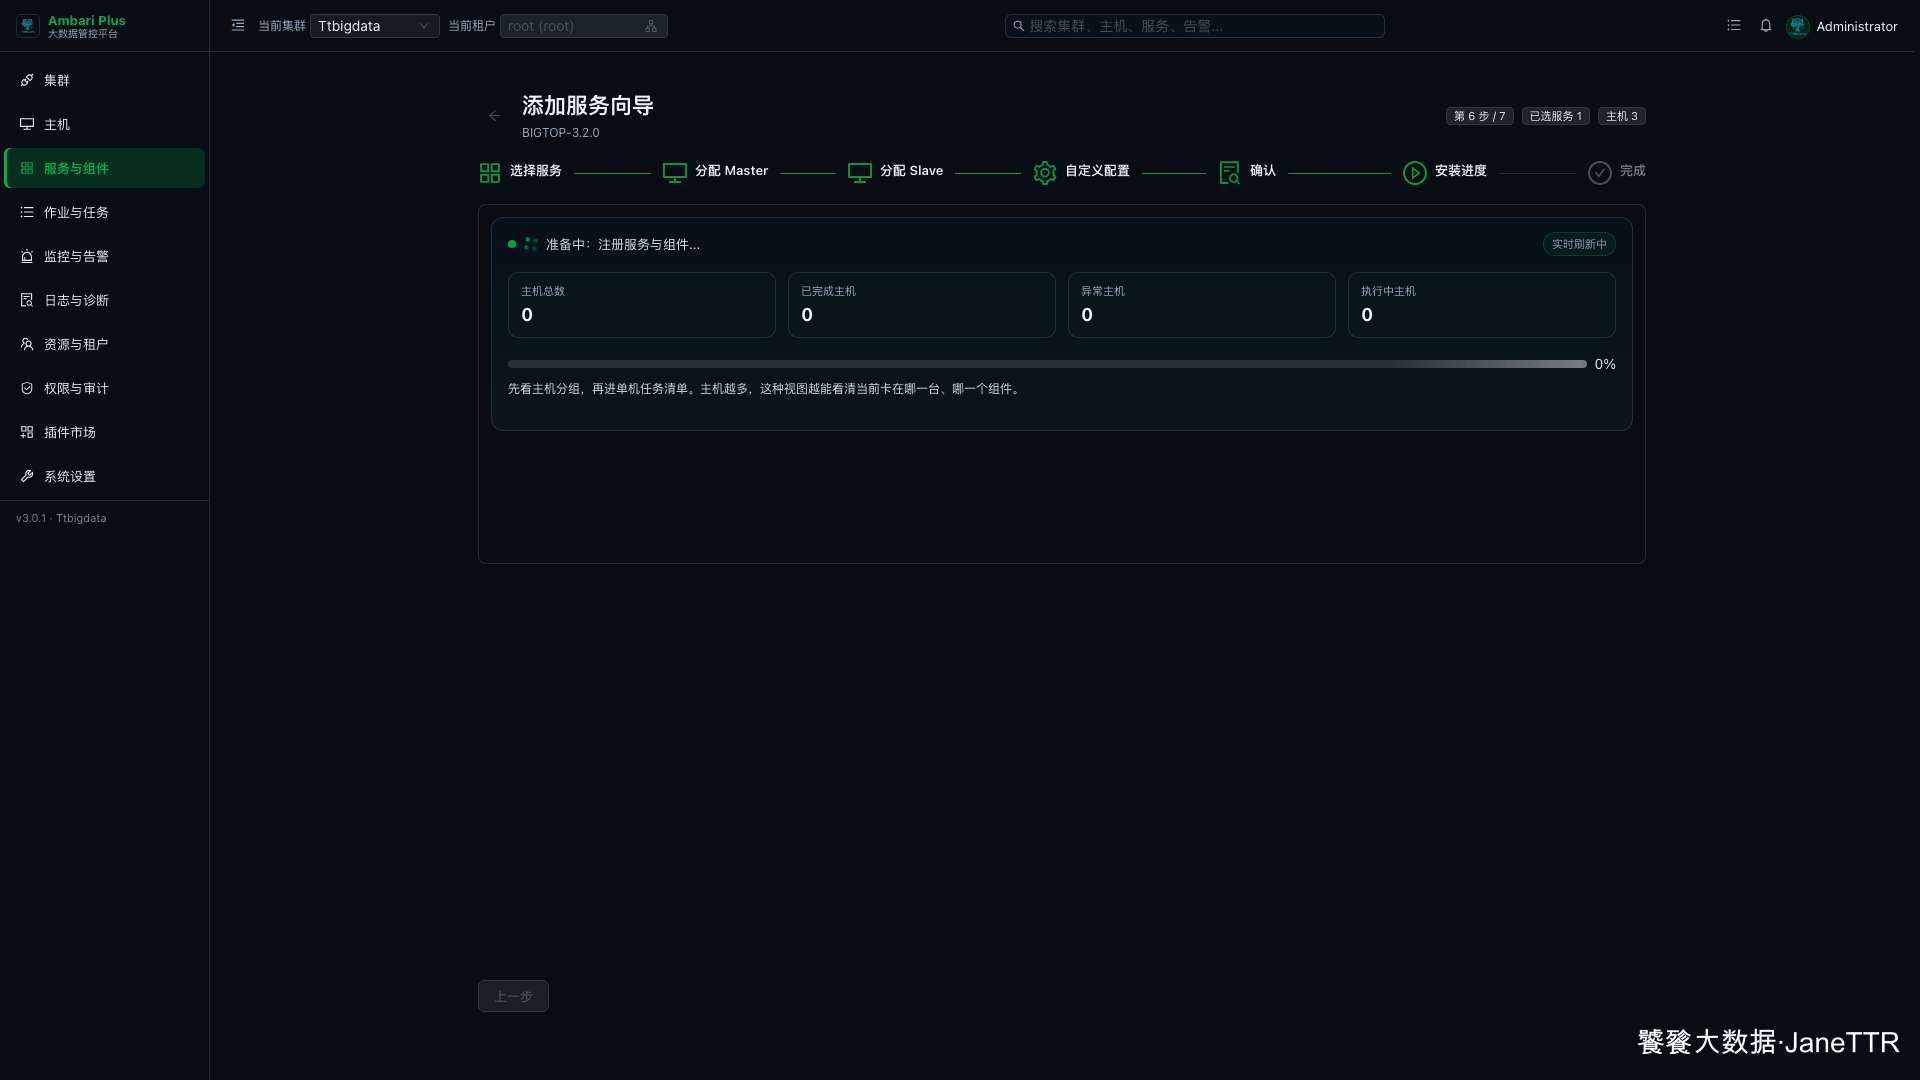
Task: Click the 分配 Slave step label
Action: (x=912, y=171)
